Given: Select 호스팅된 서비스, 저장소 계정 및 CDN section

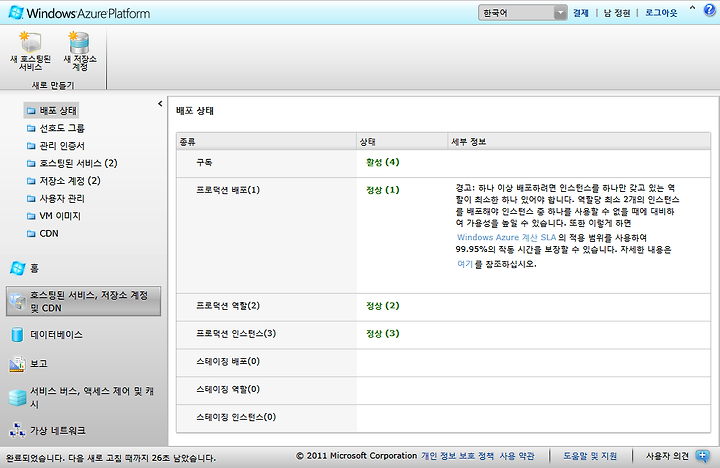Looking at the screenshot, I should tap(84, 301).
